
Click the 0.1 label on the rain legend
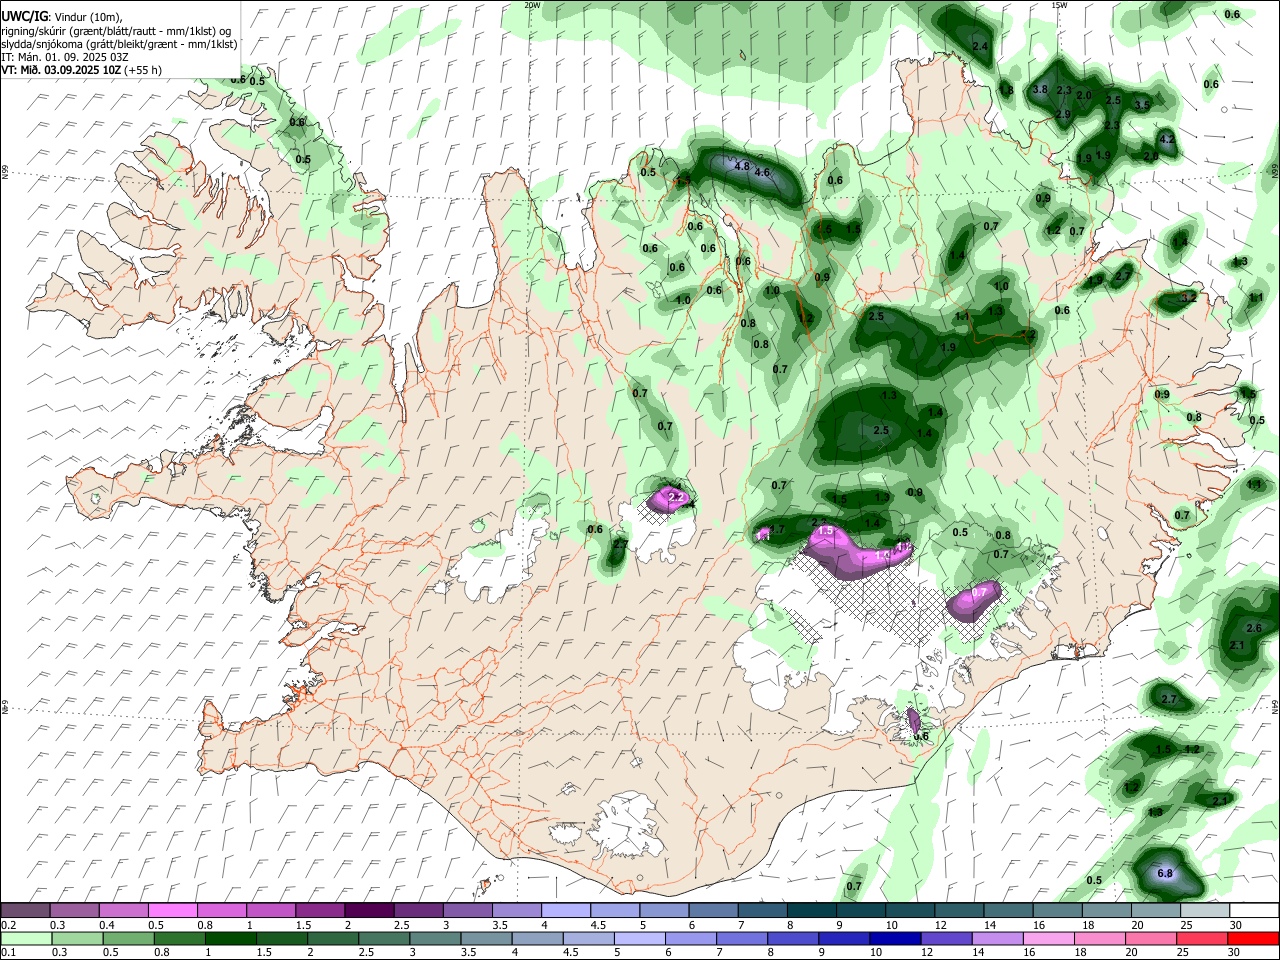pos(9,953)
